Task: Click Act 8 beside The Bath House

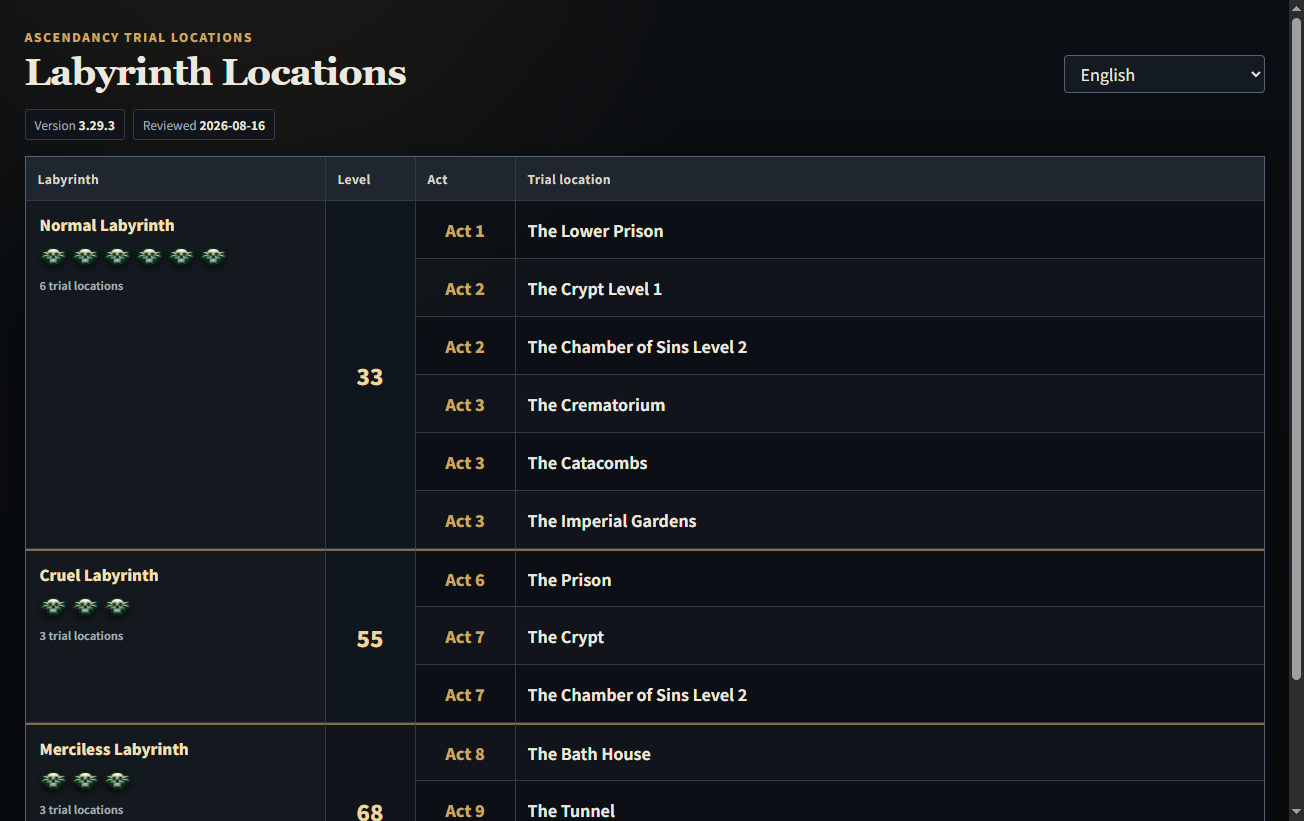Action: [465, 754]
